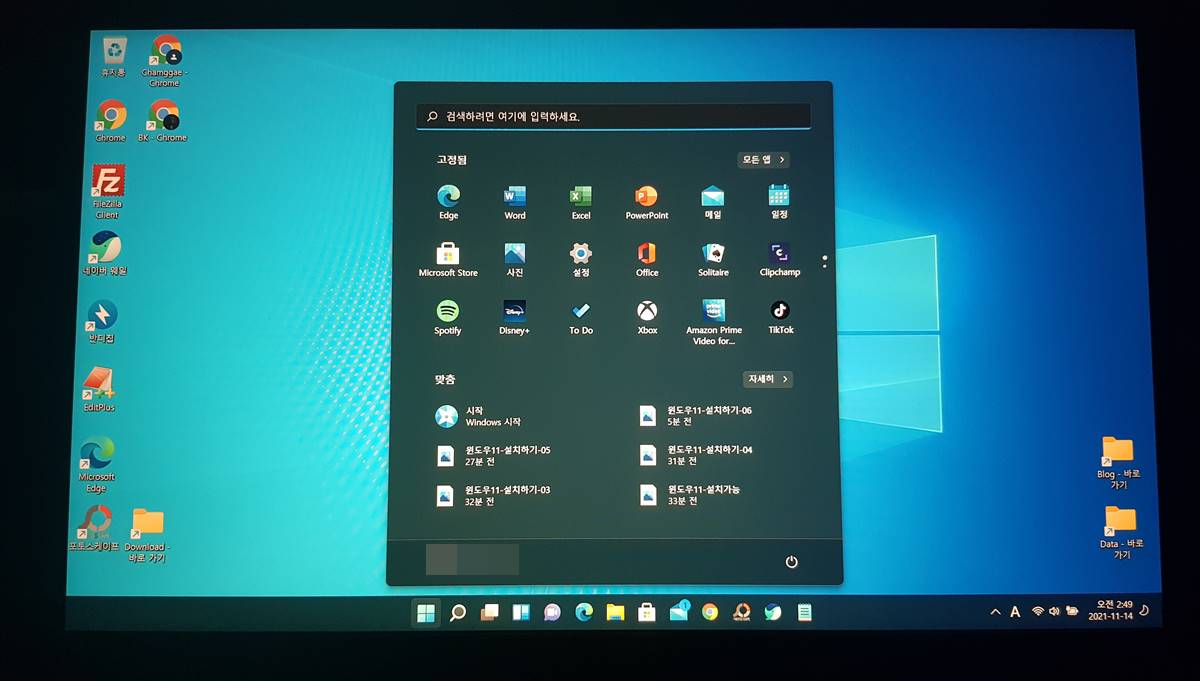Select the Ghamggae - Chrome desktop shortcut
This screenshot has height=681, width=1200.
pyautogui.click(x=165, y=61)
